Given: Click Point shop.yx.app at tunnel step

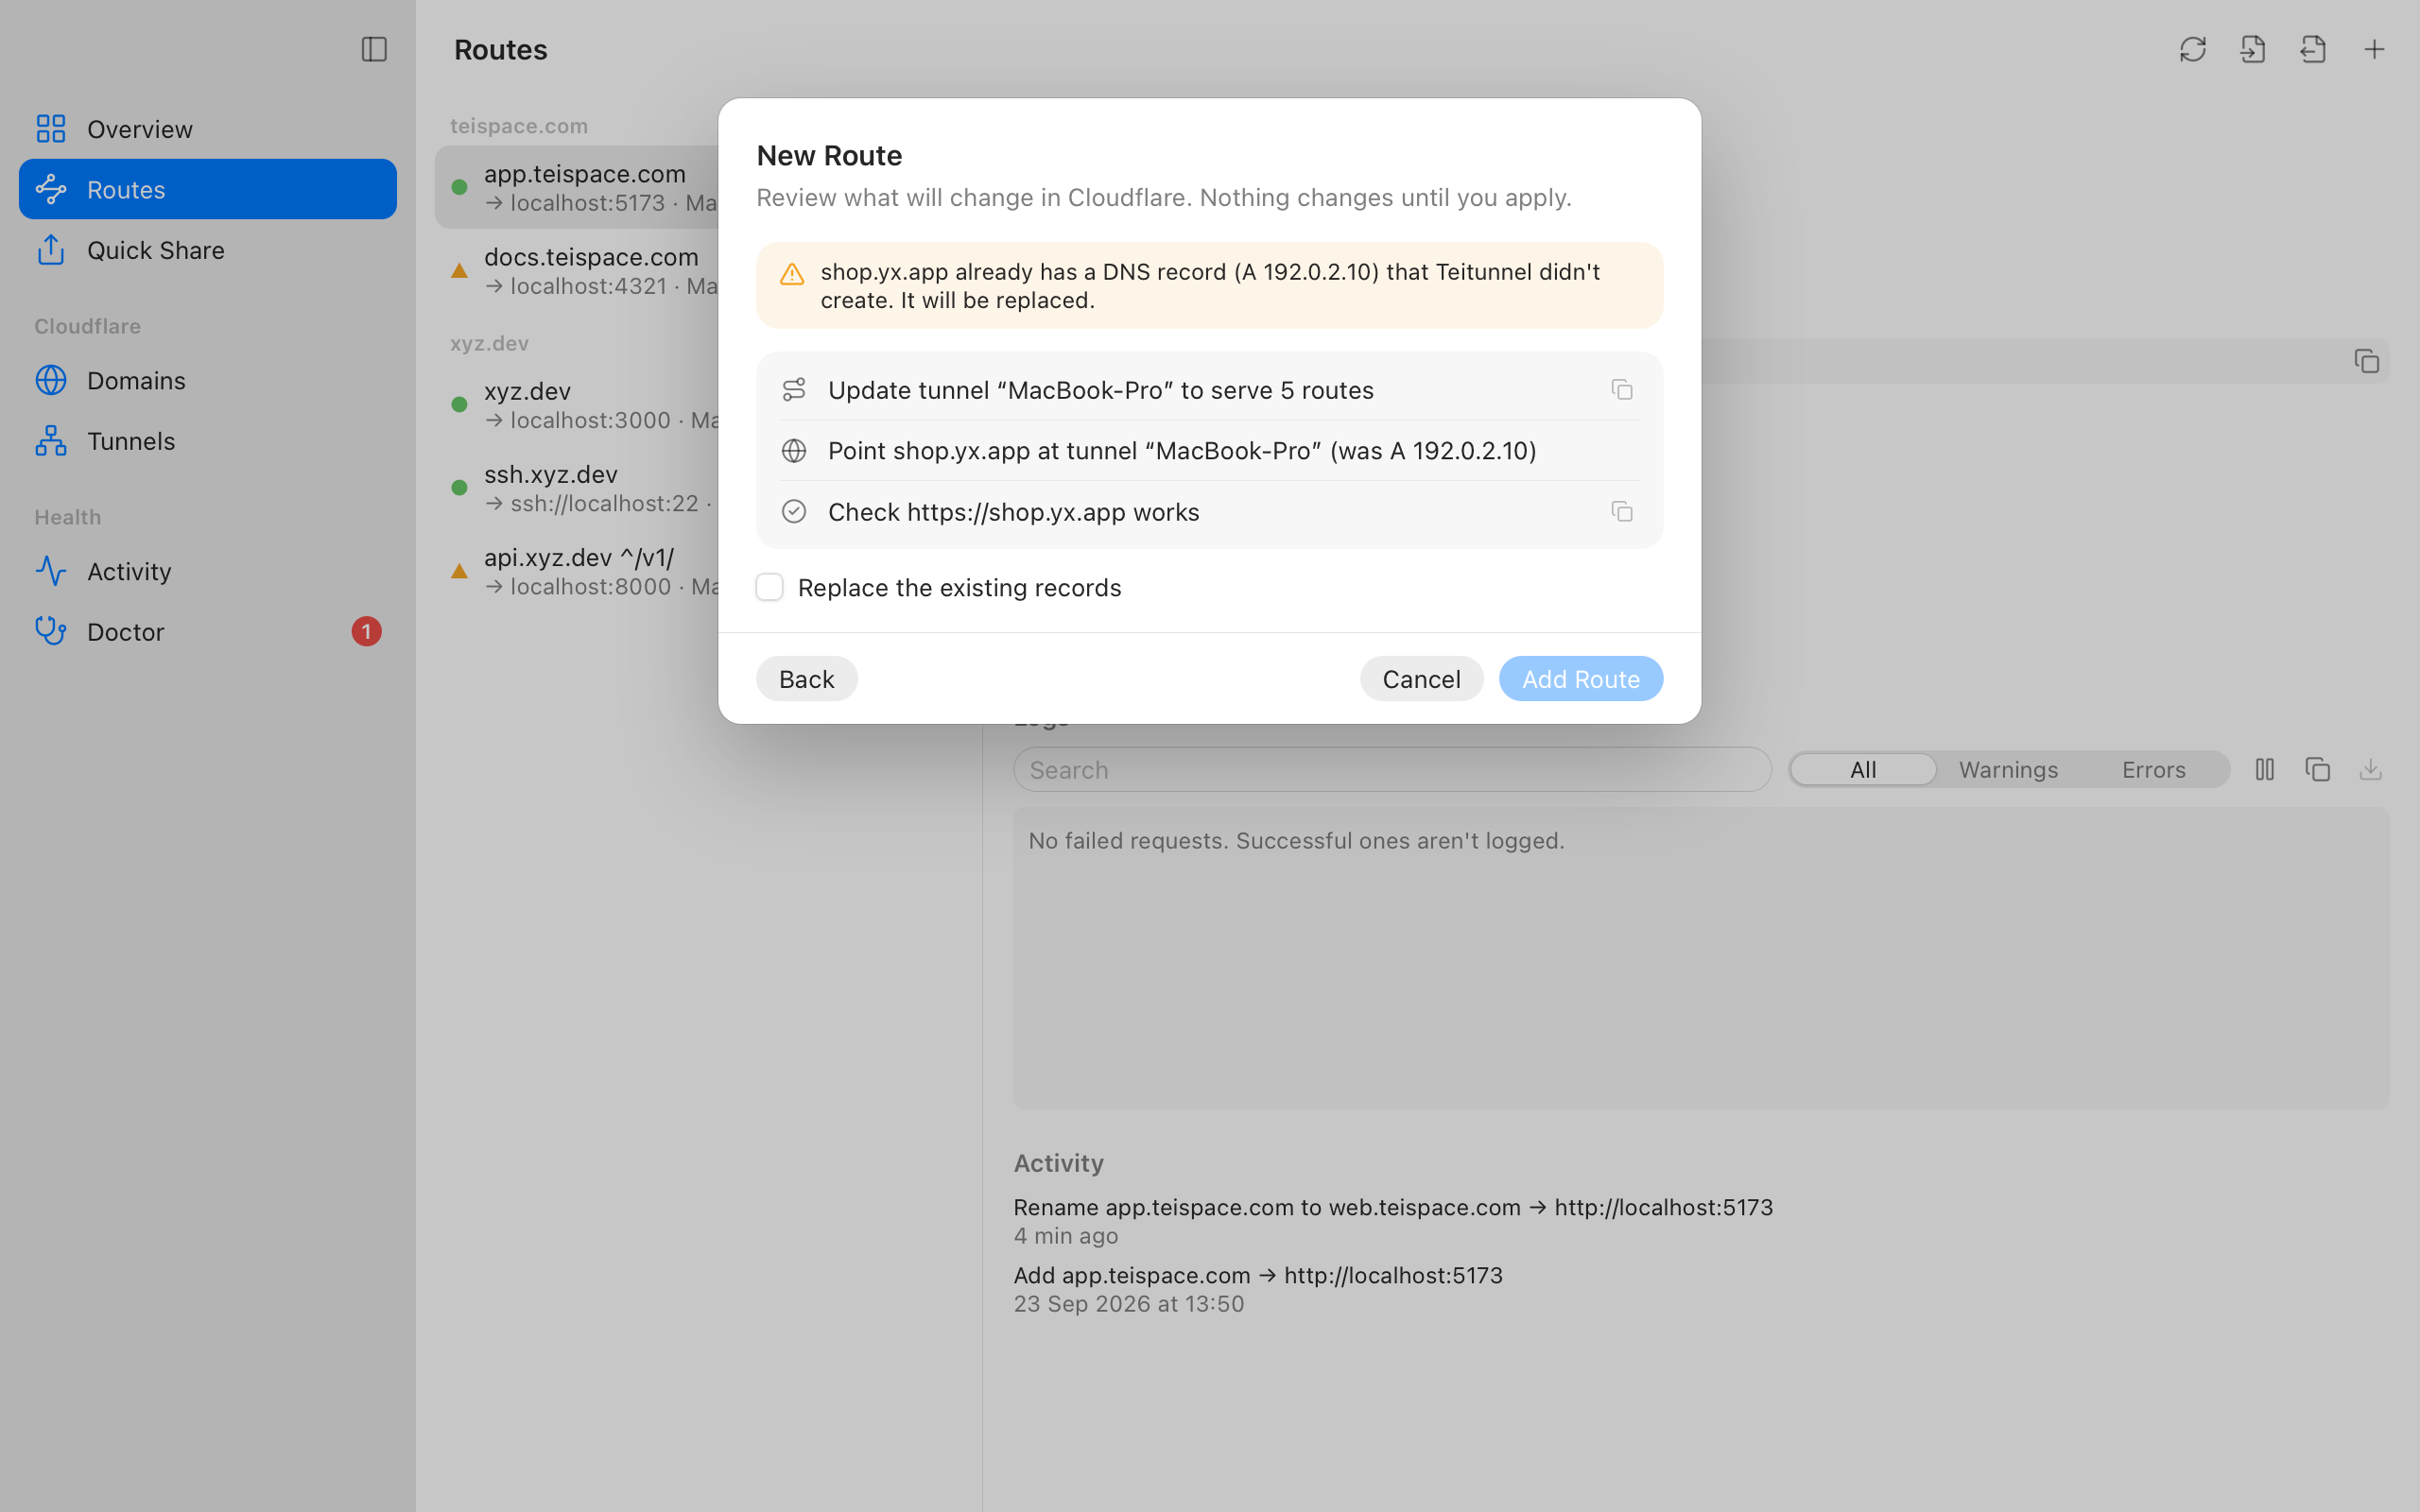Looking at the screenshot, I should click(1209, 451).
